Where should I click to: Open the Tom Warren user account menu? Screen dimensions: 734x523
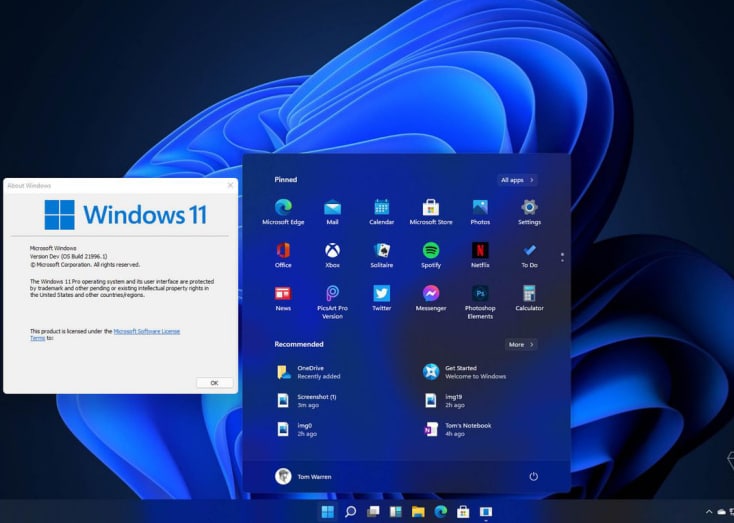point(303,477)
